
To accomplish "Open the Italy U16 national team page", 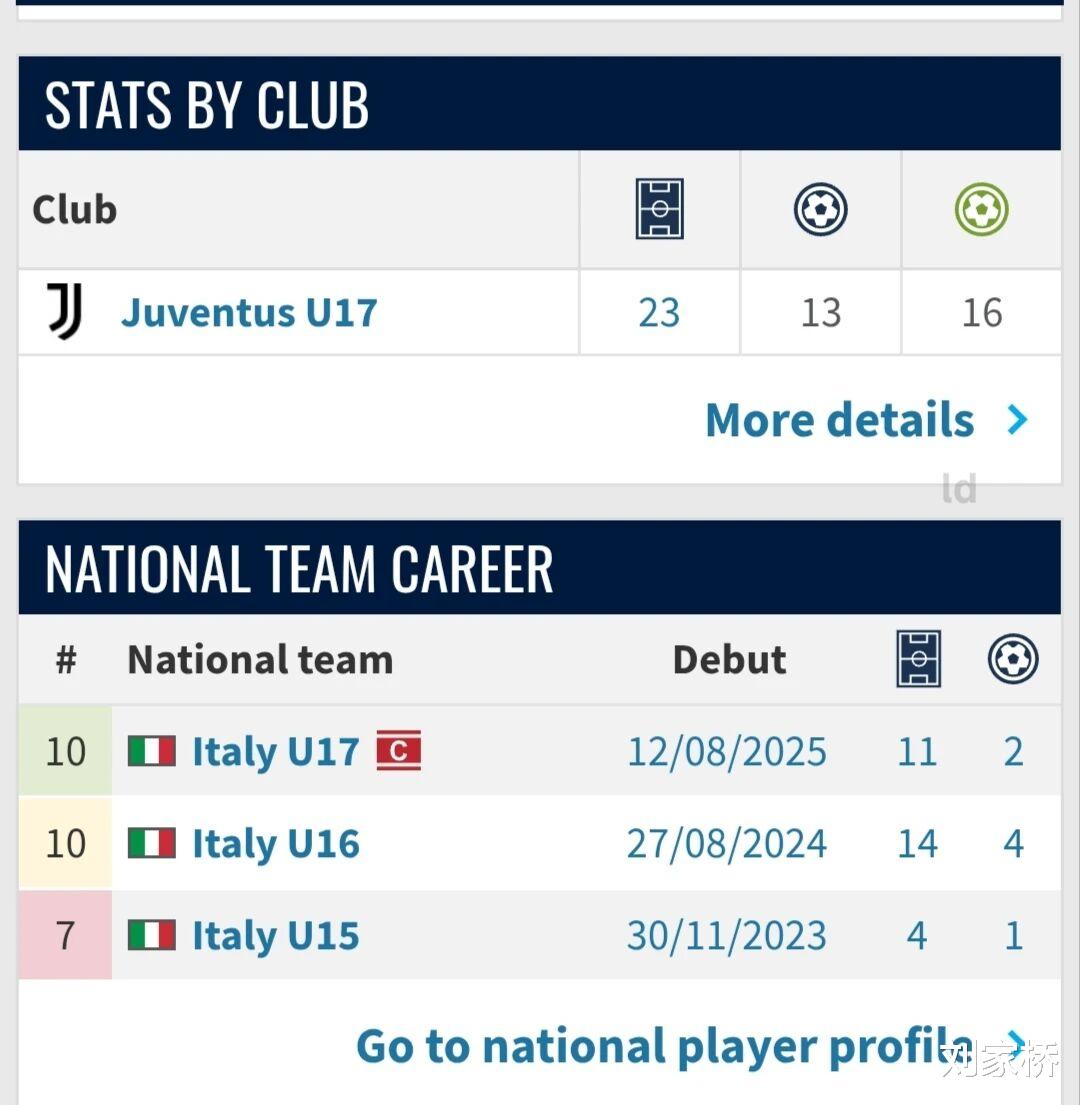I will 275,844.
